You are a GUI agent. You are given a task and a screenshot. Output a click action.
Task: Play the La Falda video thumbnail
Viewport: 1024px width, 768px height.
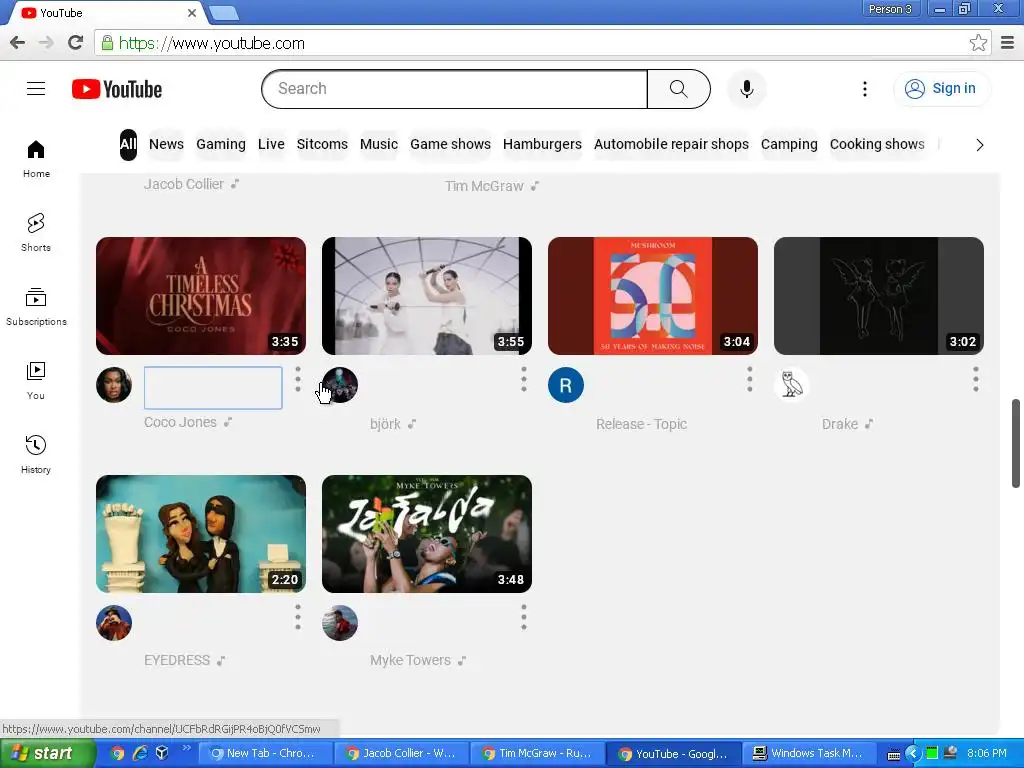tap(427, 534)
